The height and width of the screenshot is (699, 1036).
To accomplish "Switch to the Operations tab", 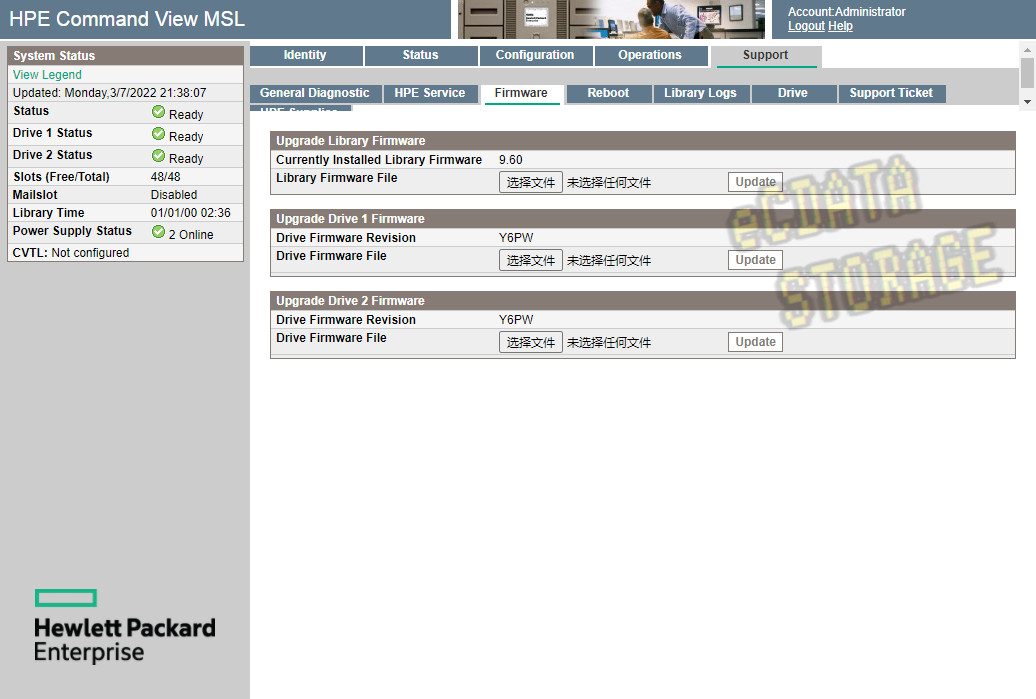I will pyautogui.click(x=650, y=55).
